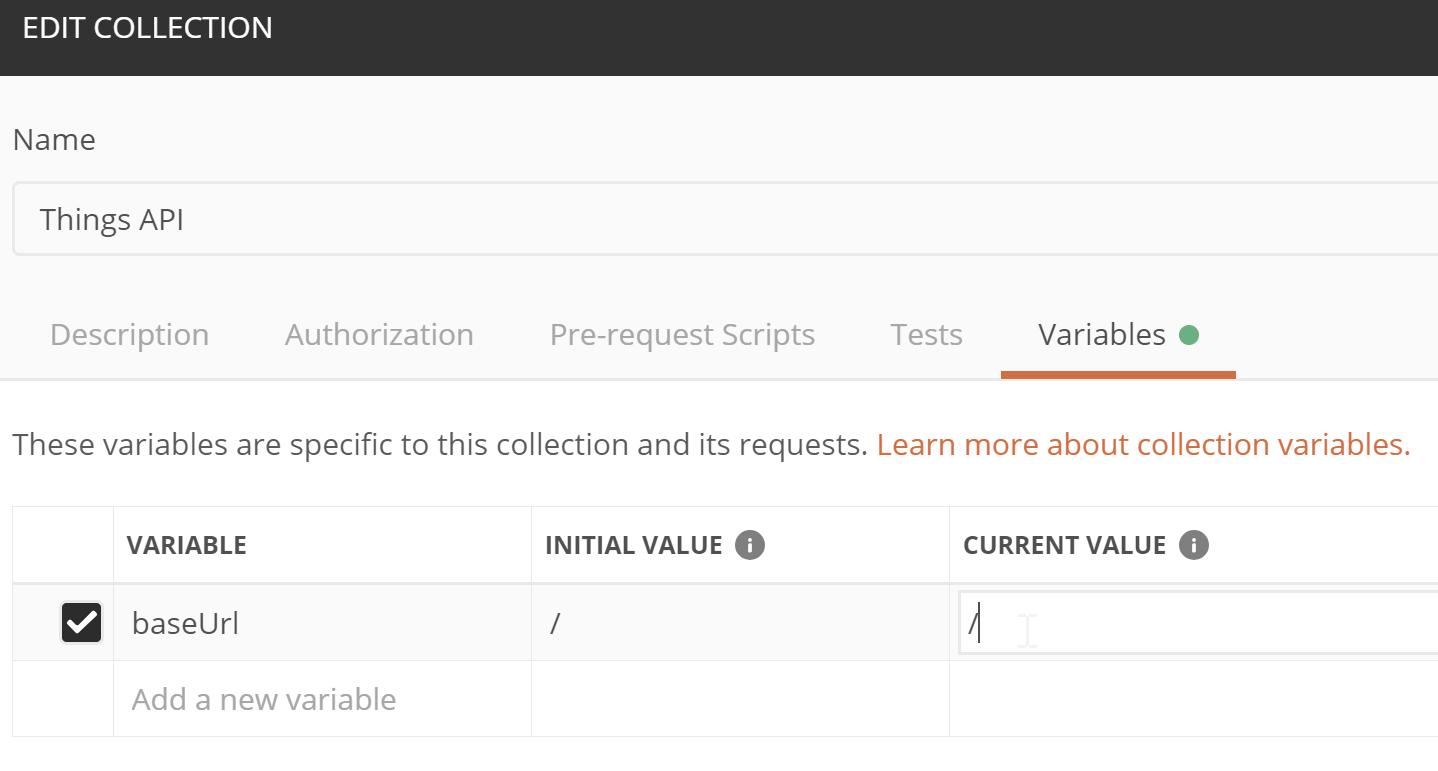Click the EDIT COLLECTION title bar
Viewport: 1438px width, 771px height.
[x=147, y=28]
